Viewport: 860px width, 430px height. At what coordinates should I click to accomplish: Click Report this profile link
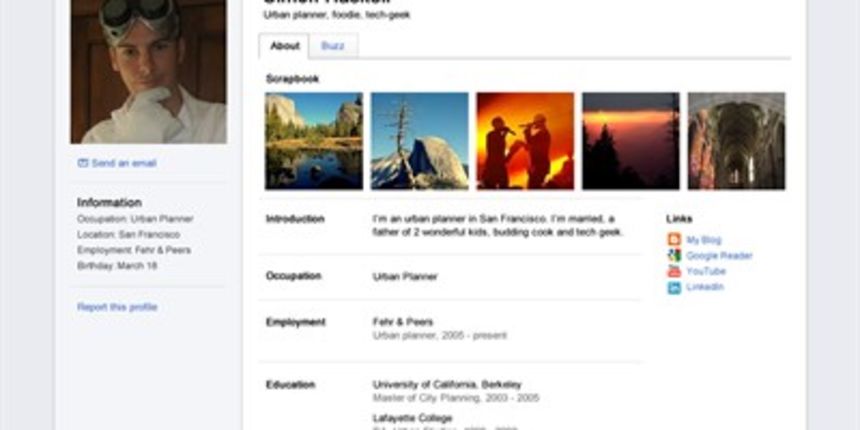(x=117, y=307)
